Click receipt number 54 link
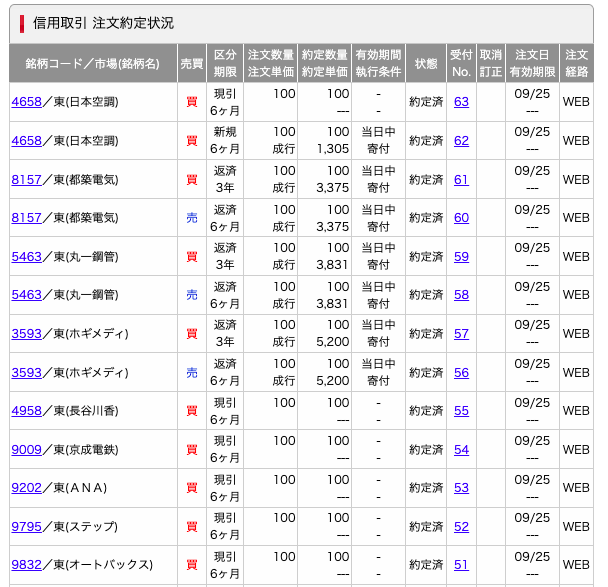 point(461,450)
